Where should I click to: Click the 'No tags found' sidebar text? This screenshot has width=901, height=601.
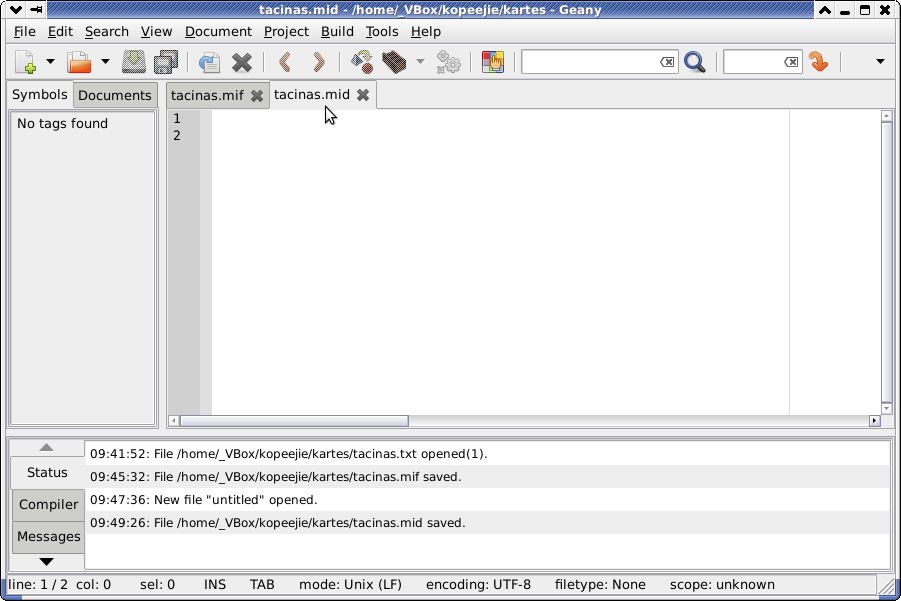[x=62, y=124]
